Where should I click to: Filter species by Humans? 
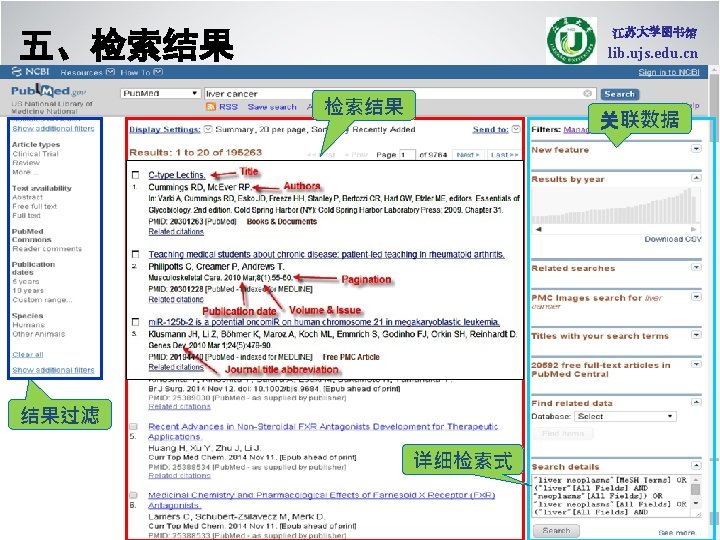click(28, 325)
